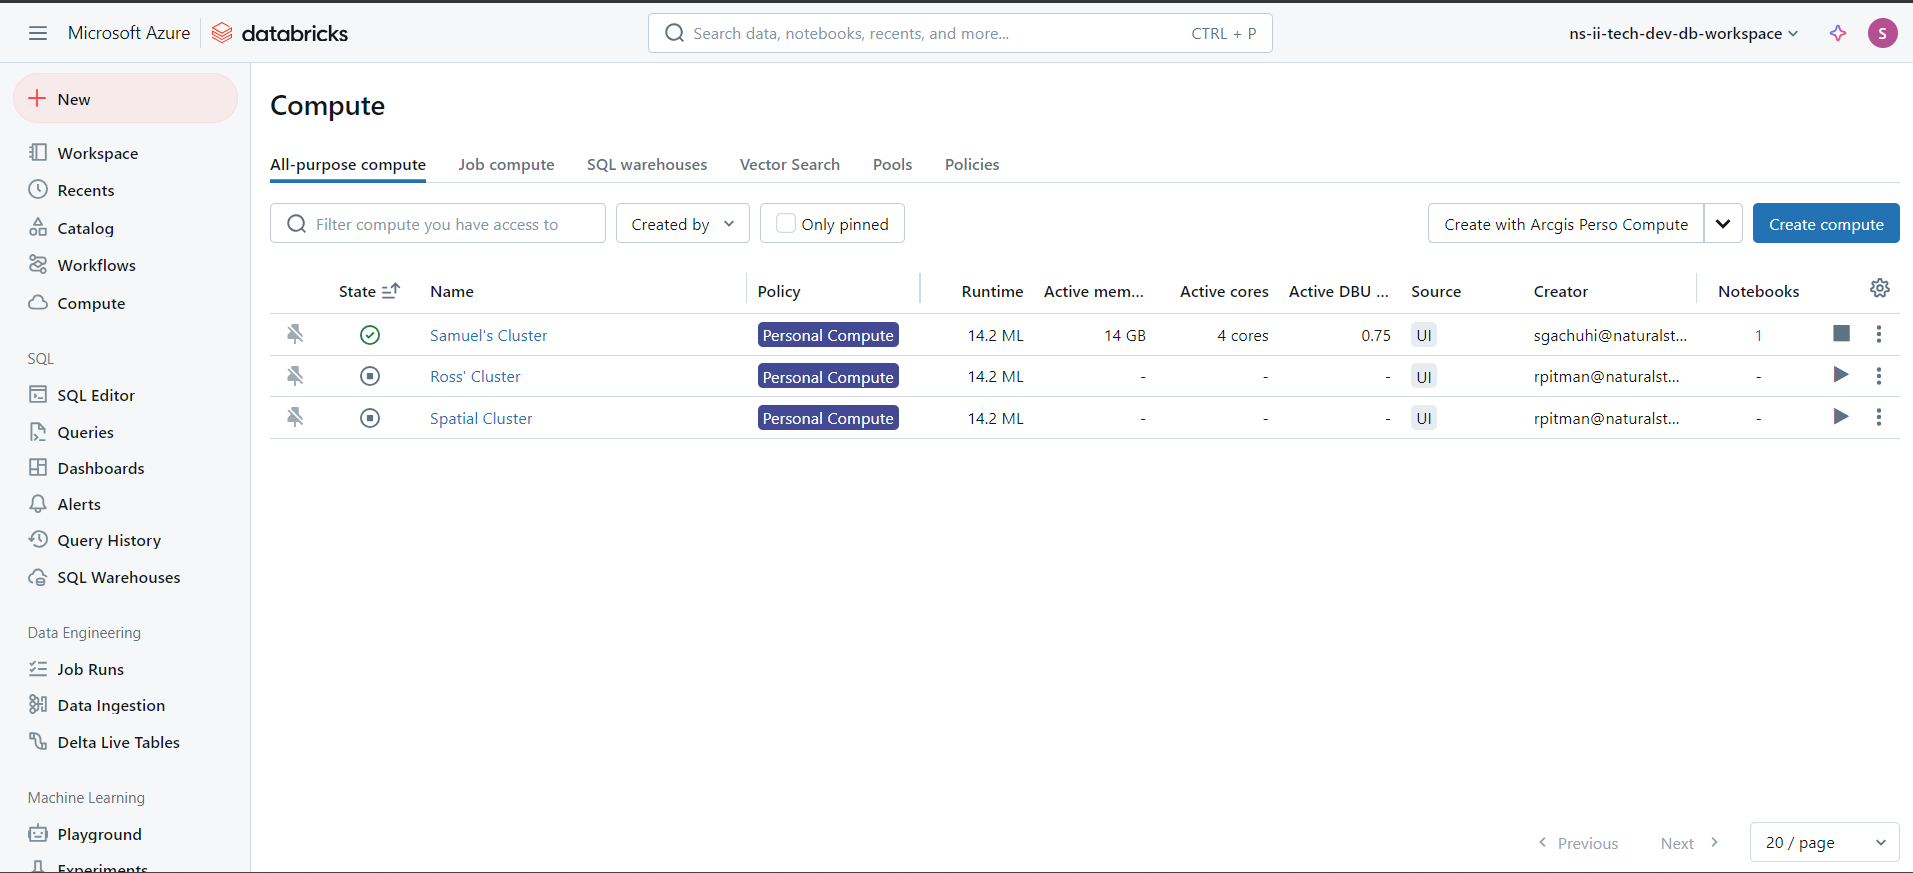The image size is (1913, 873).
Task: Click the New button
Action: [x=126, y=99]
